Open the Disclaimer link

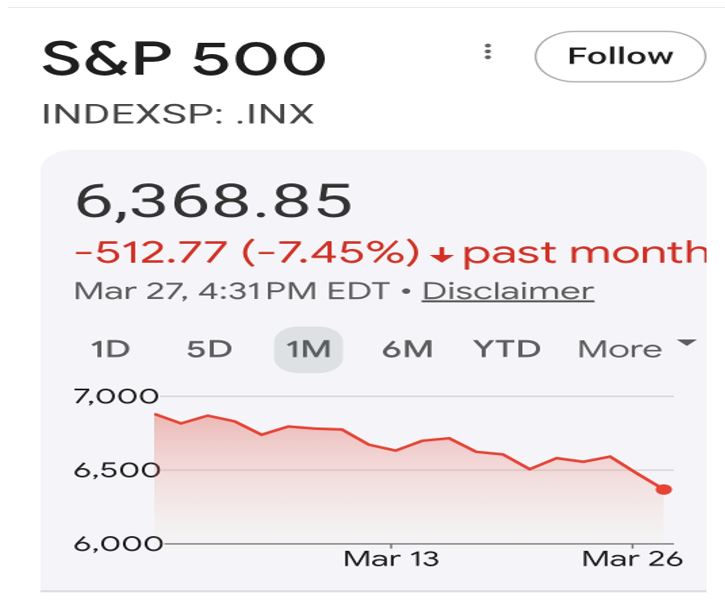[x=507, y=291]
